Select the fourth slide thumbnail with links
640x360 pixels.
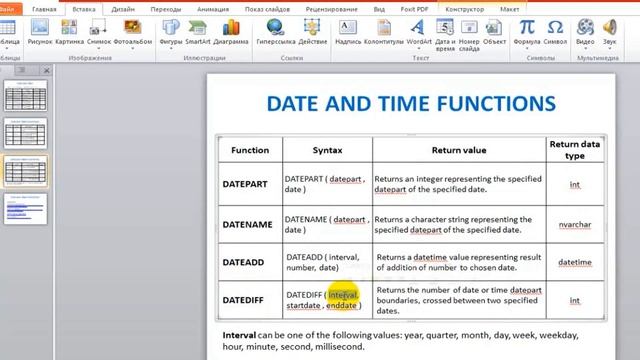coord(25,209)
